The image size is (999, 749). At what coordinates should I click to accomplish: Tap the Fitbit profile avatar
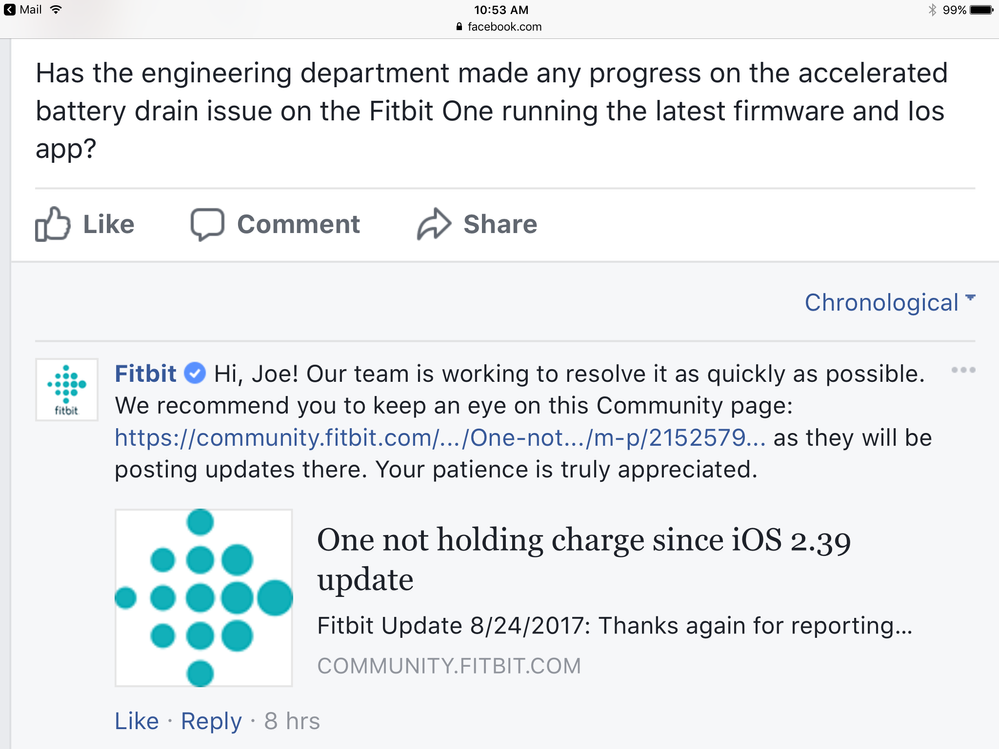[x=67, y=389]
